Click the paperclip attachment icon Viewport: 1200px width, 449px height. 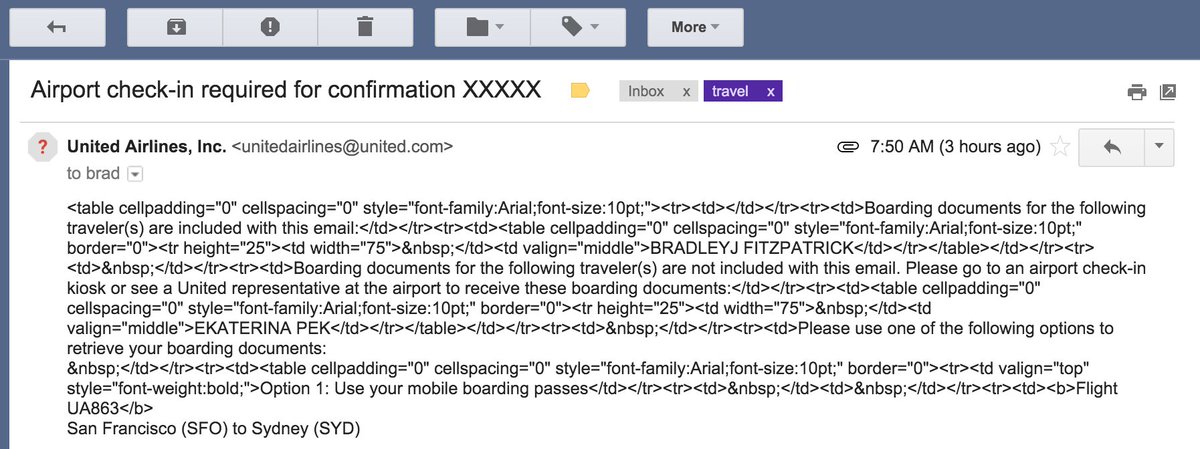click(849, 147)
